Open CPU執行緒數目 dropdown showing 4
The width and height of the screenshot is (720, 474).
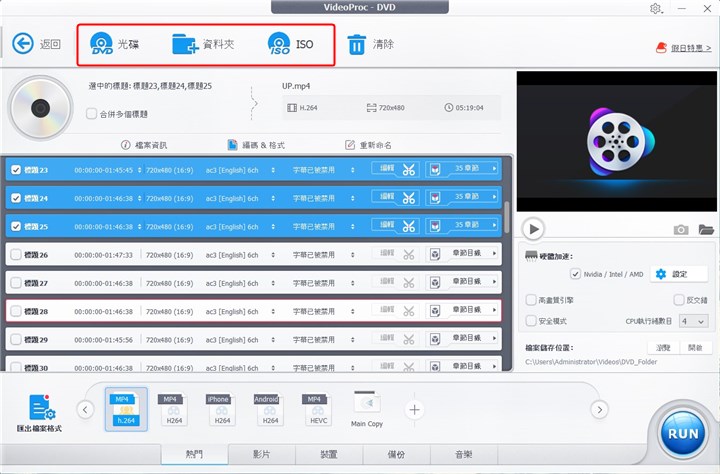(x=693, y=321)
